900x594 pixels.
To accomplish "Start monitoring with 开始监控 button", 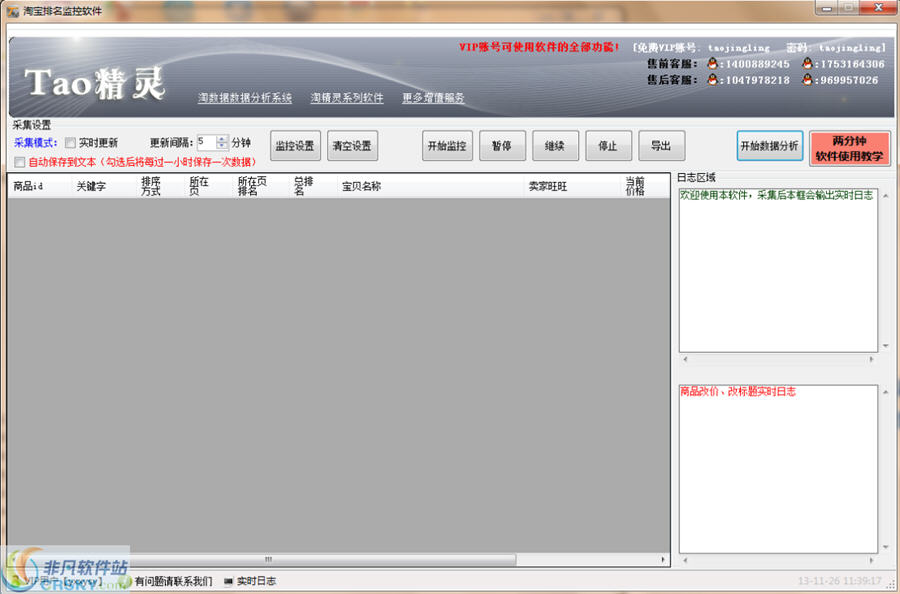I will pyautogui.click(x=447, y=146).
